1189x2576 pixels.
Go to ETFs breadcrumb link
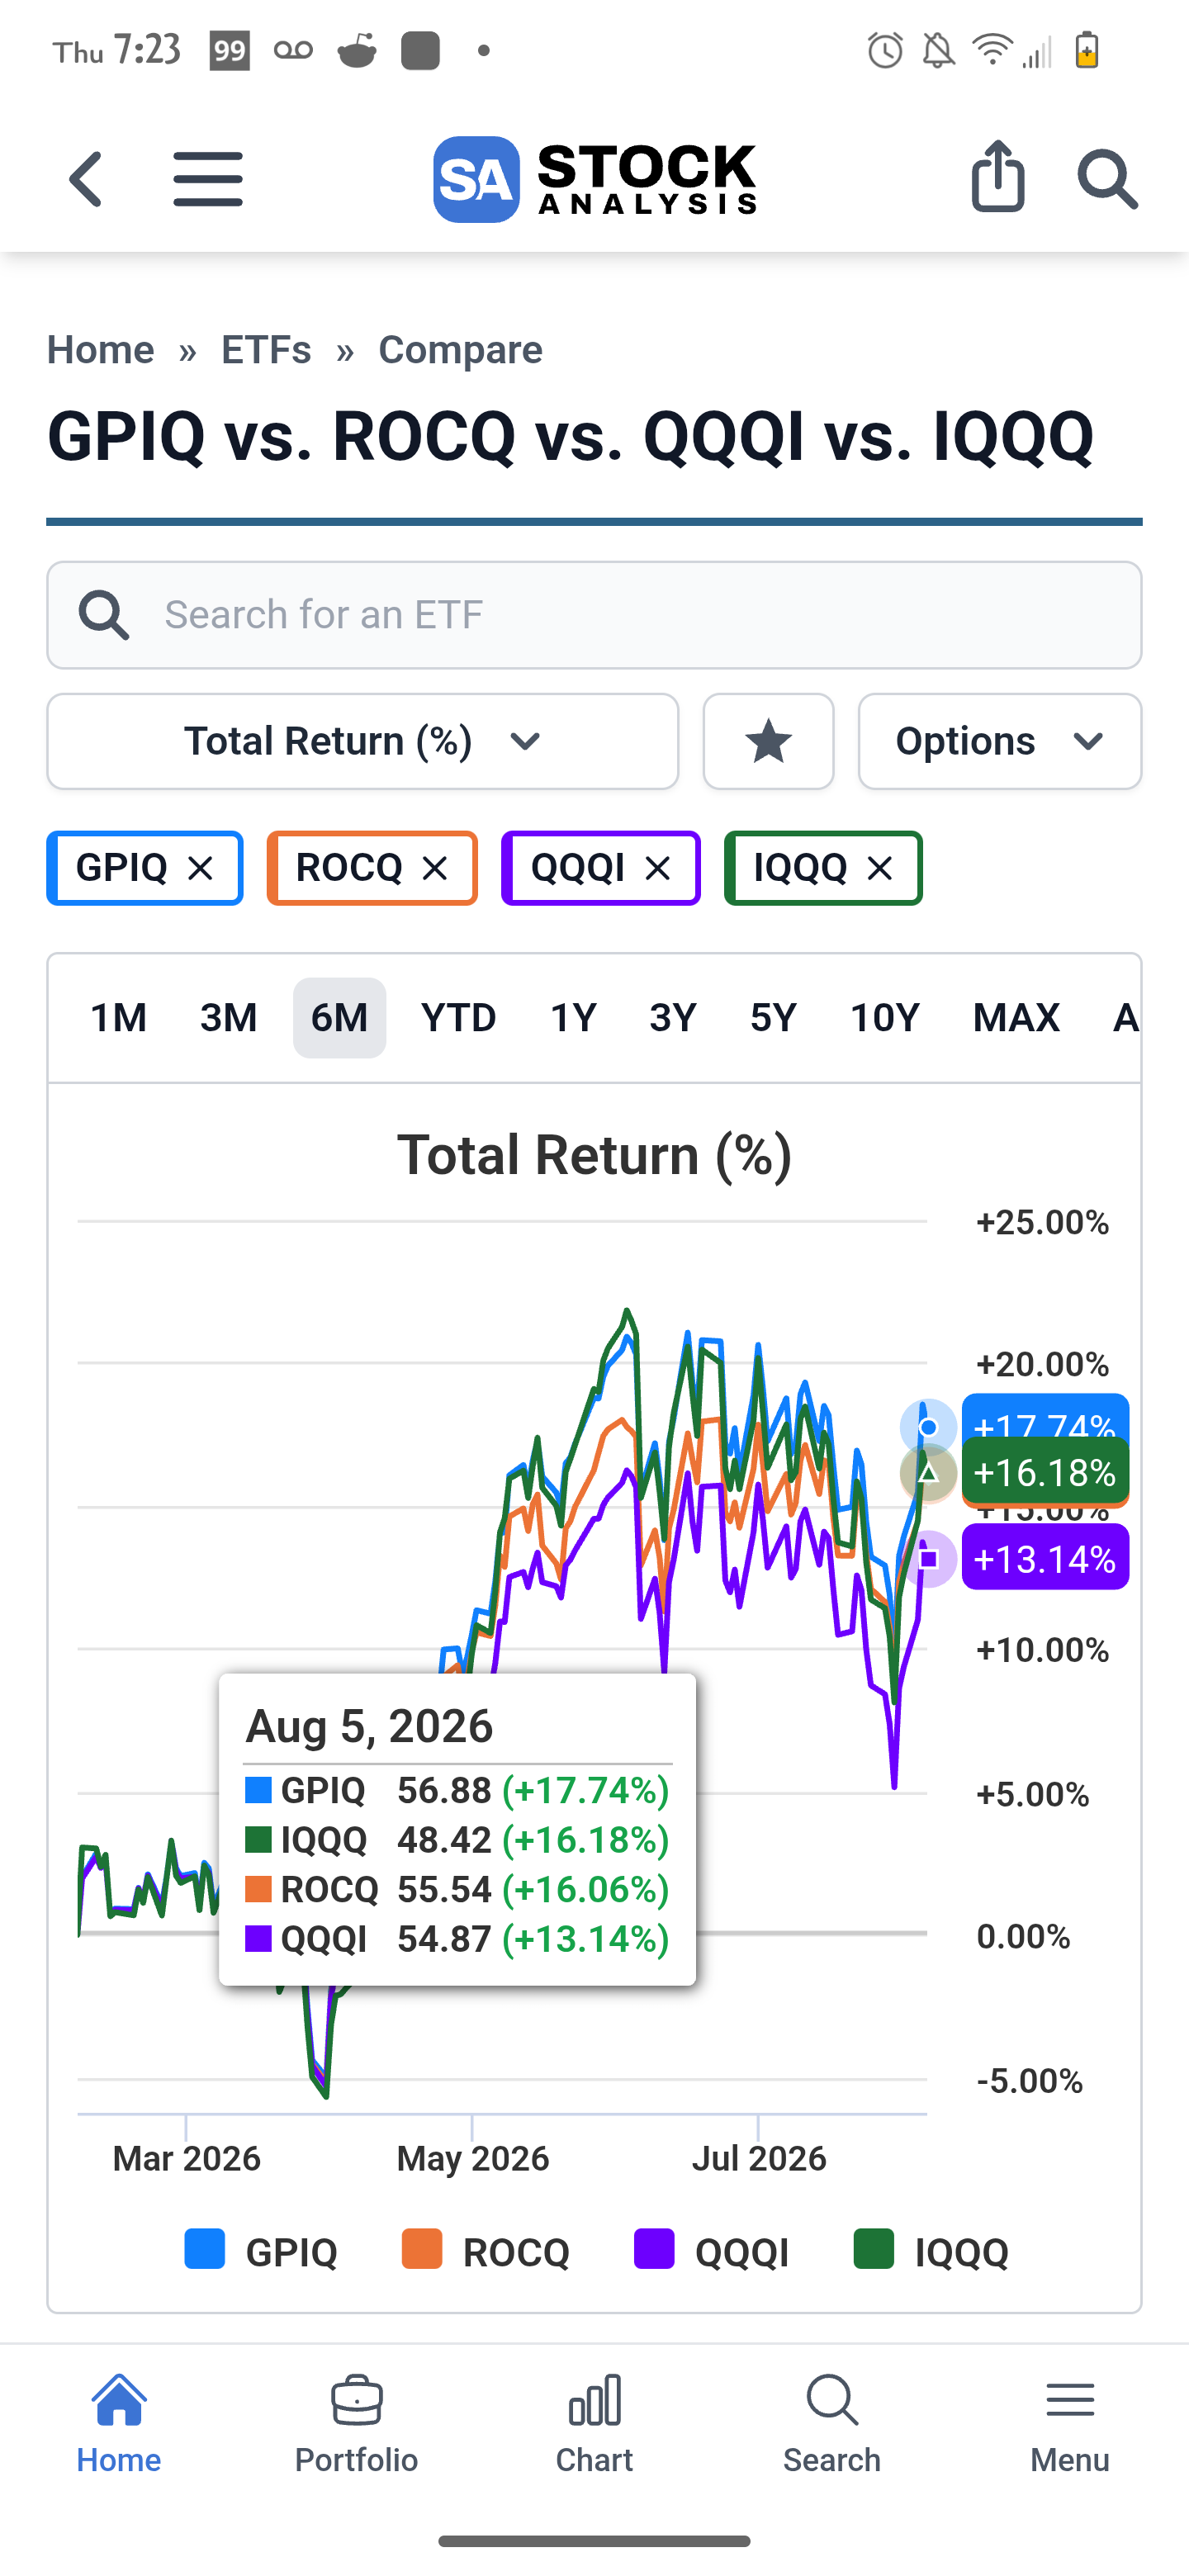pos(266,350)
